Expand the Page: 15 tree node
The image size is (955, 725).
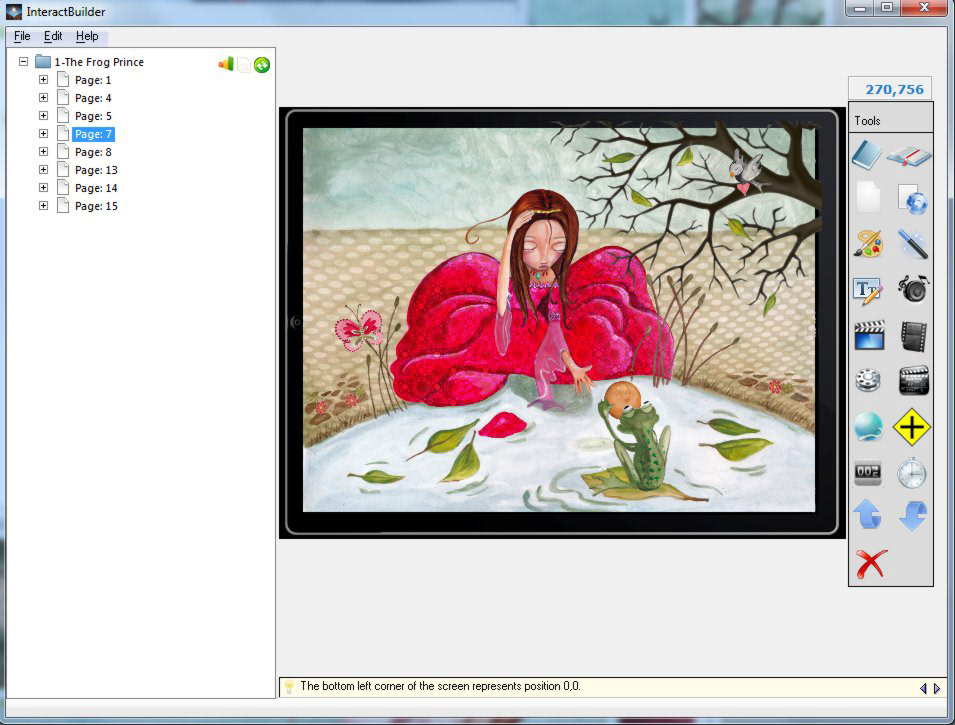[43, 205]
